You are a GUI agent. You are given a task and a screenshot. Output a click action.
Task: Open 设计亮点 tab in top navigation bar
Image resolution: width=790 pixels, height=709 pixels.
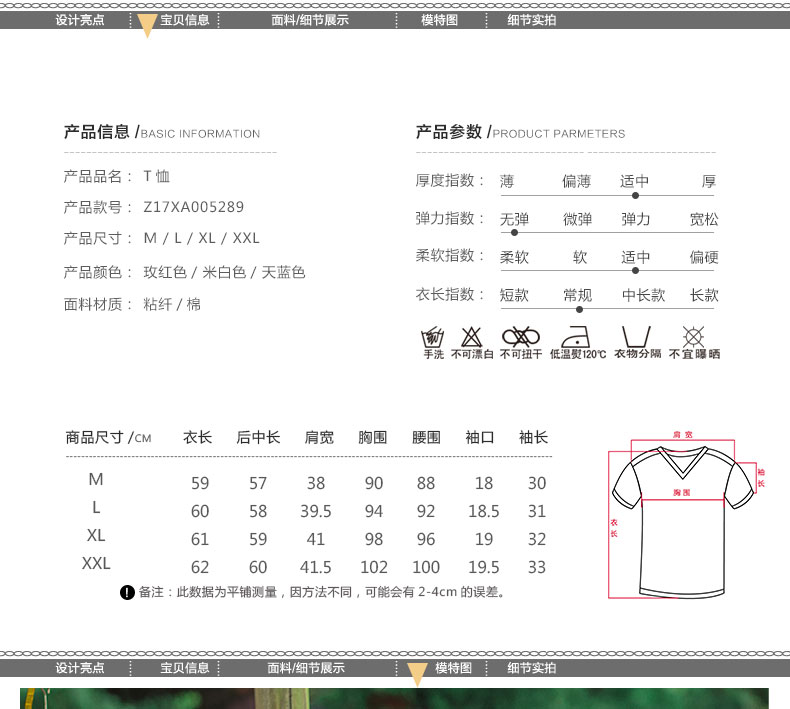point(80,20)
